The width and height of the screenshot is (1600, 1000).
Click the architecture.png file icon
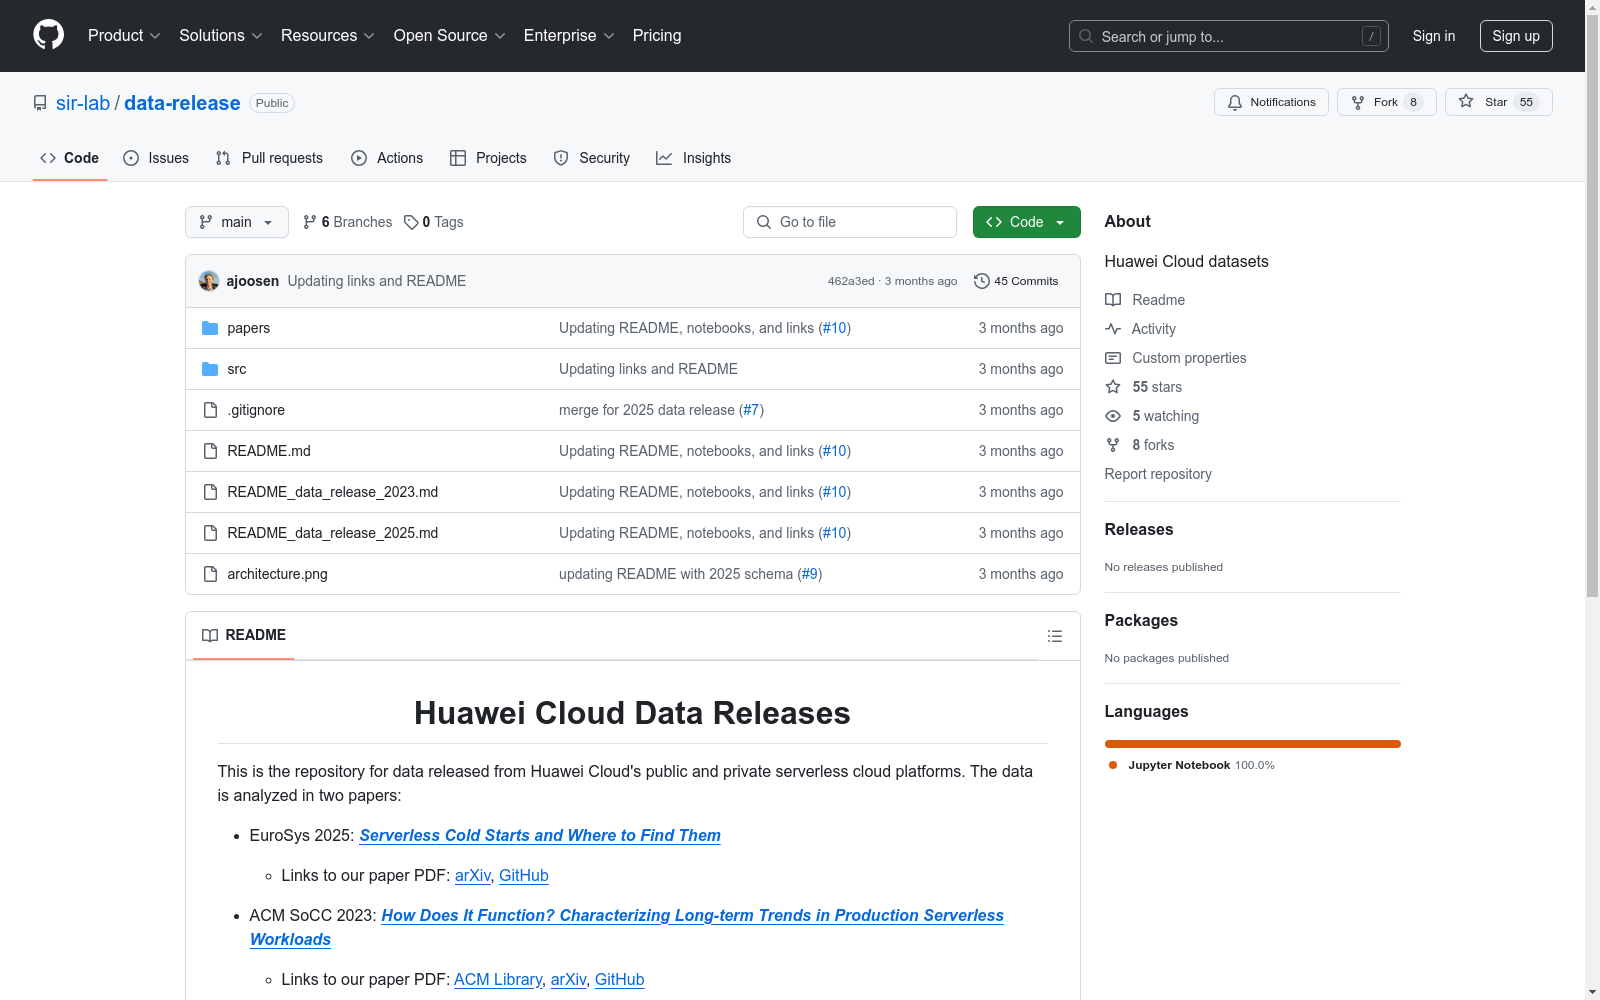pyautogui.click(x=210, y=574)
